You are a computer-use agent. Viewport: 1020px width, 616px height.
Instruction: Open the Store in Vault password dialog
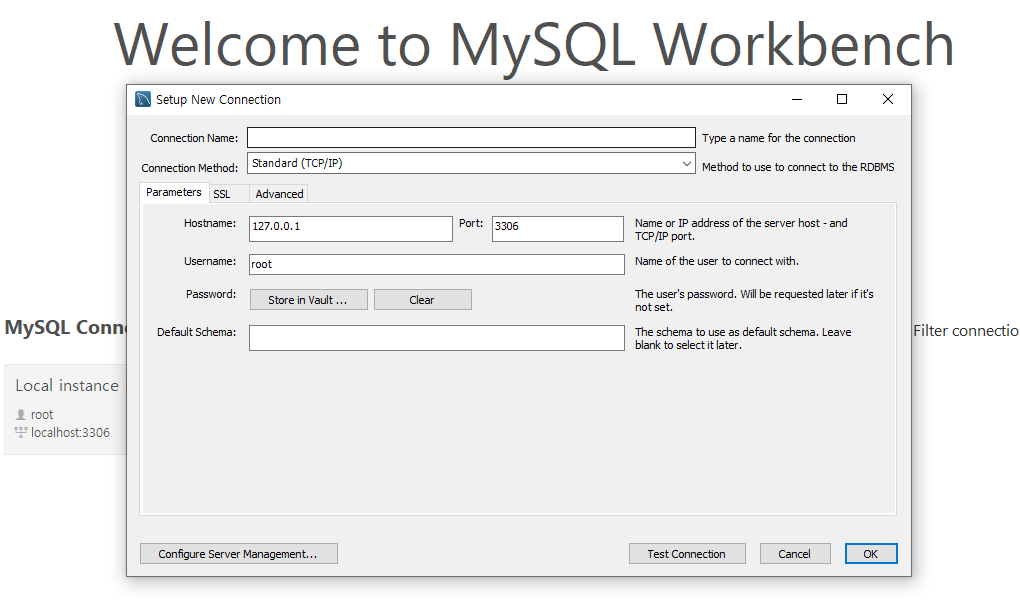click(x=308, y=299)
